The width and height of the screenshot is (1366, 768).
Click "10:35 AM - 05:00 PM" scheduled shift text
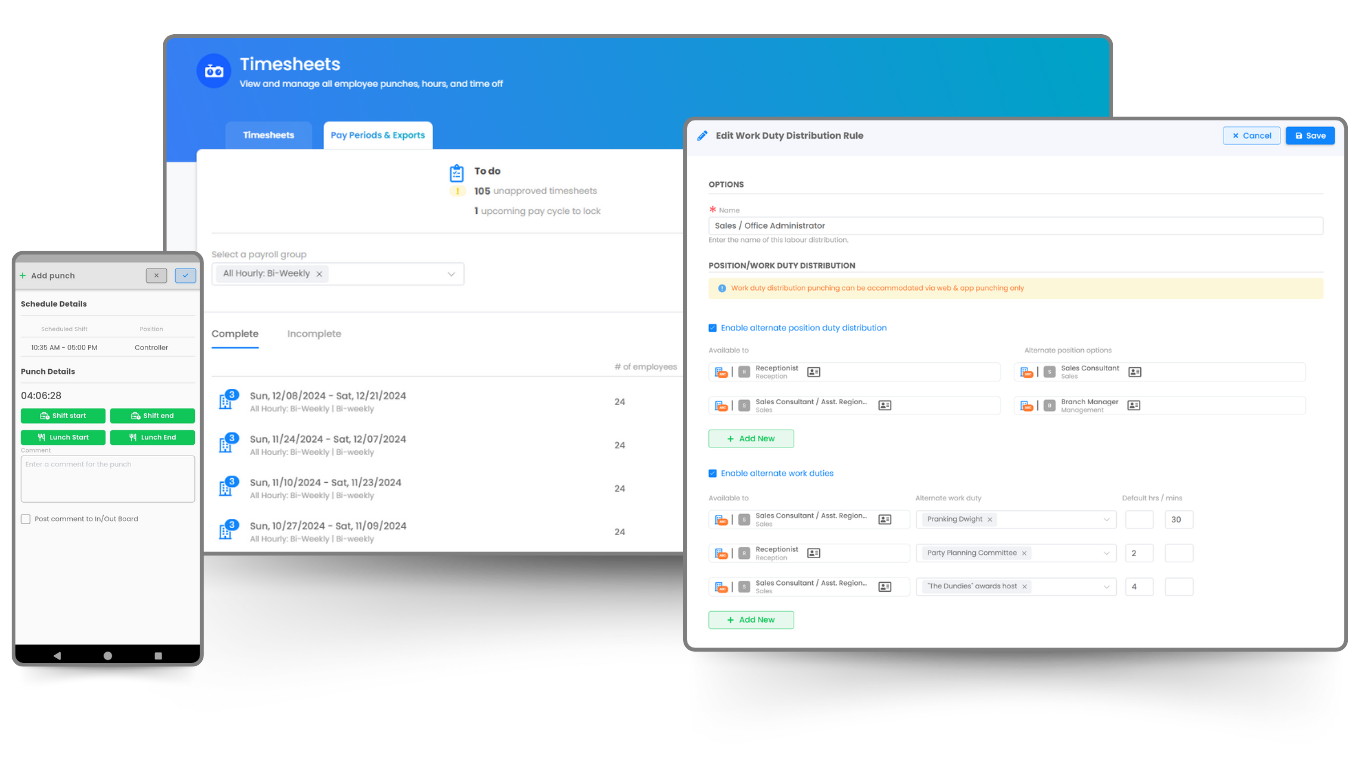click(x=64, y=348)
